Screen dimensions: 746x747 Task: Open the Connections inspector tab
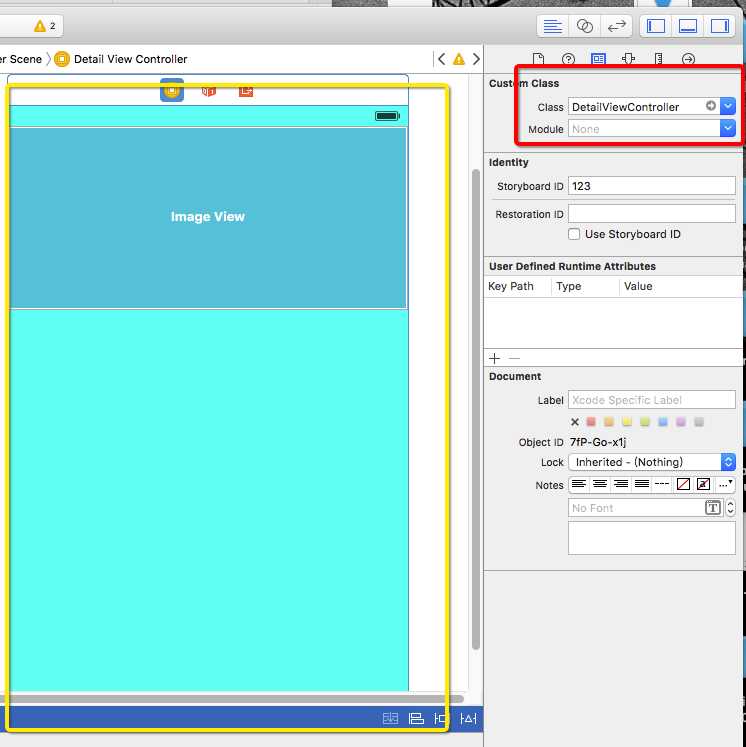(688, 59)
